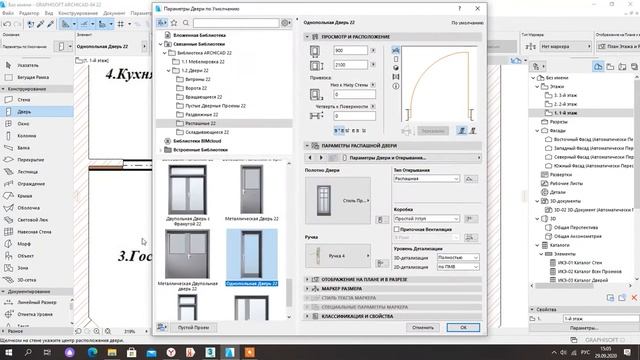Open the Нет маркера marker type dropdown
Screen dimensions: 640x360
pyautogui.click(x=566, y=47)
